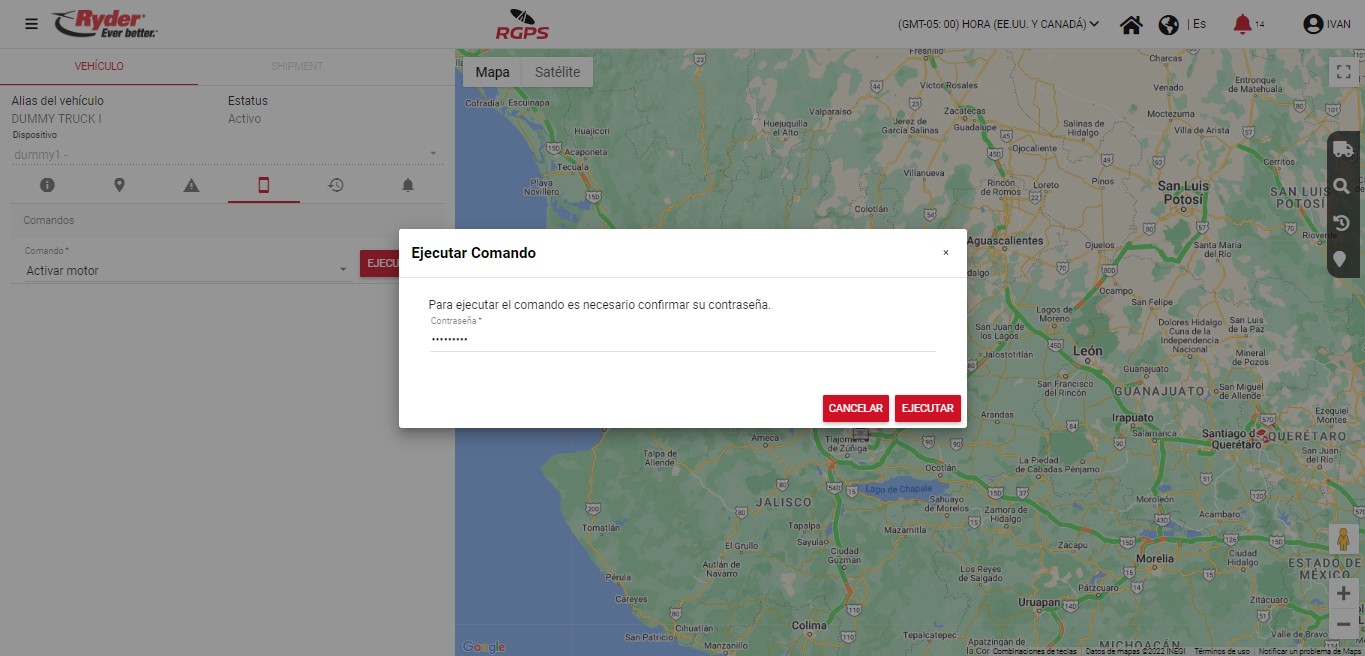Click the Contraseña password field
1365x656 pixels.
(x=682, y=339)
